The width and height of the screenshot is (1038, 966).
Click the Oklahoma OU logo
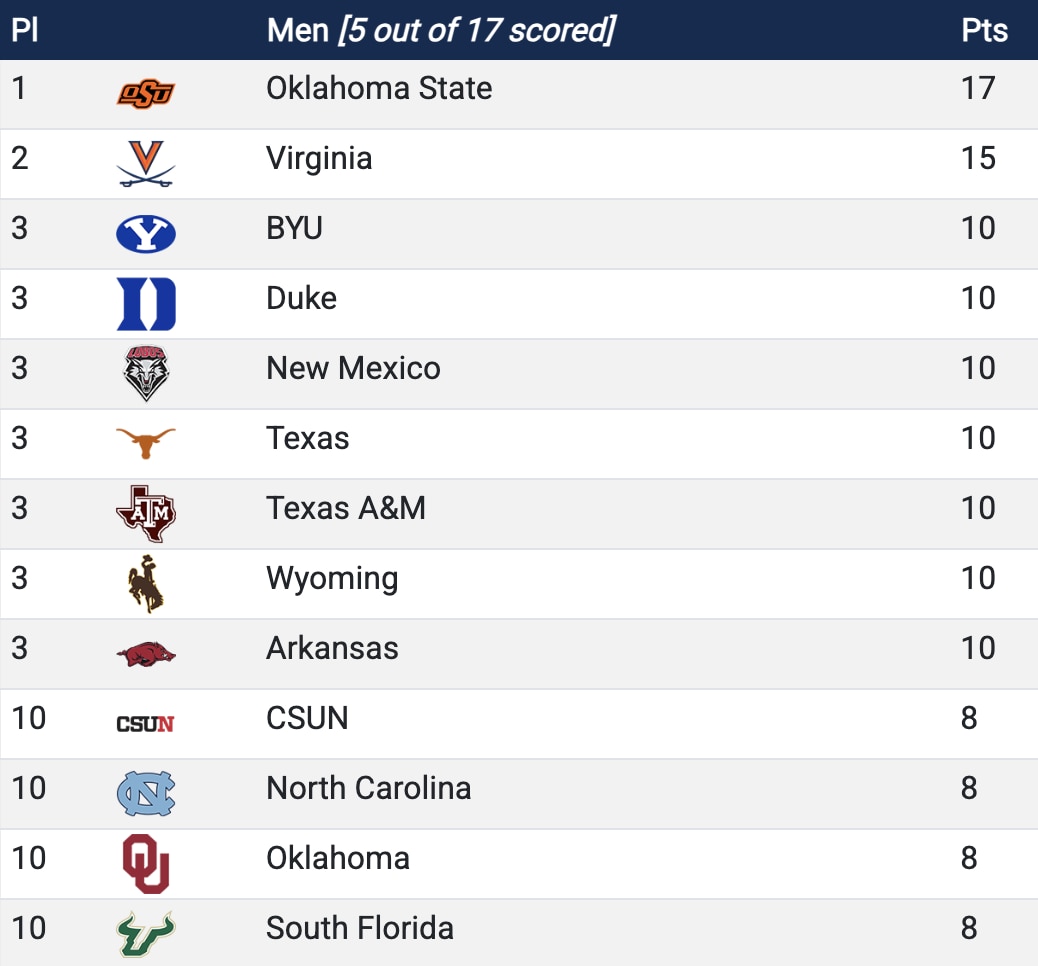[146, 863]
